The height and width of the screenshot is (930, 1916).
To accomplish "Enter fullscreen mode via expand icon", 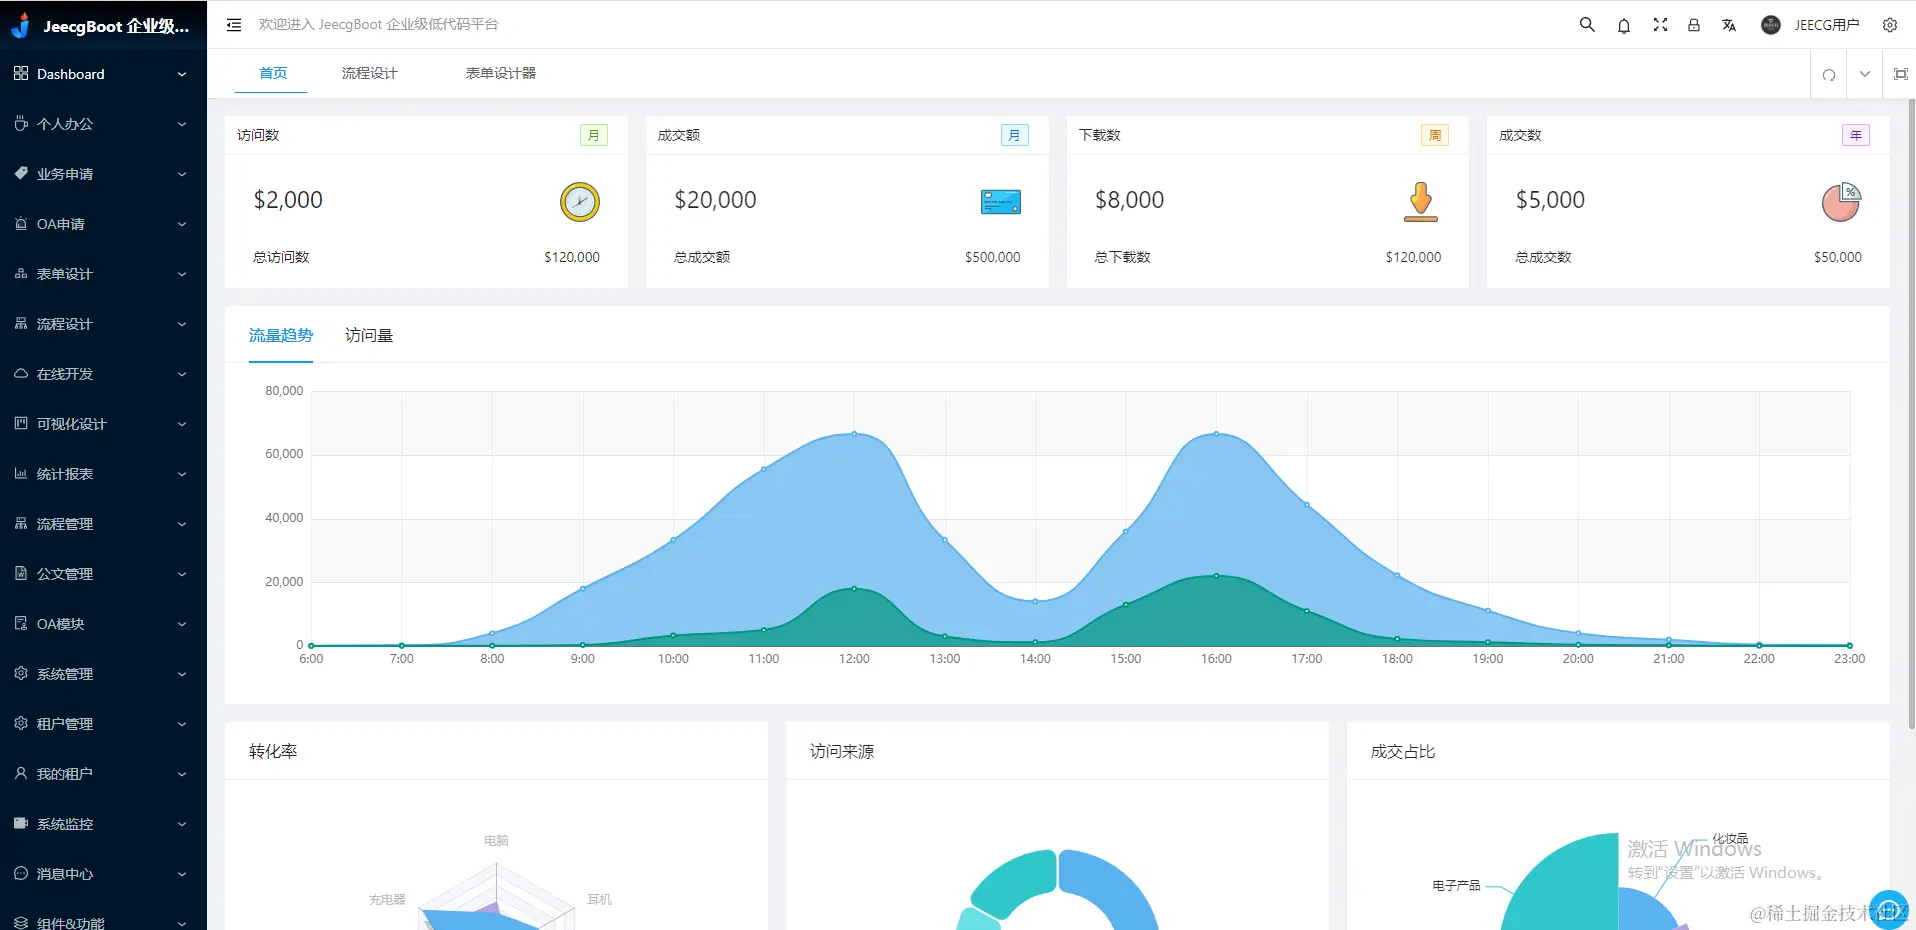I will click(x=1660, y=25).
